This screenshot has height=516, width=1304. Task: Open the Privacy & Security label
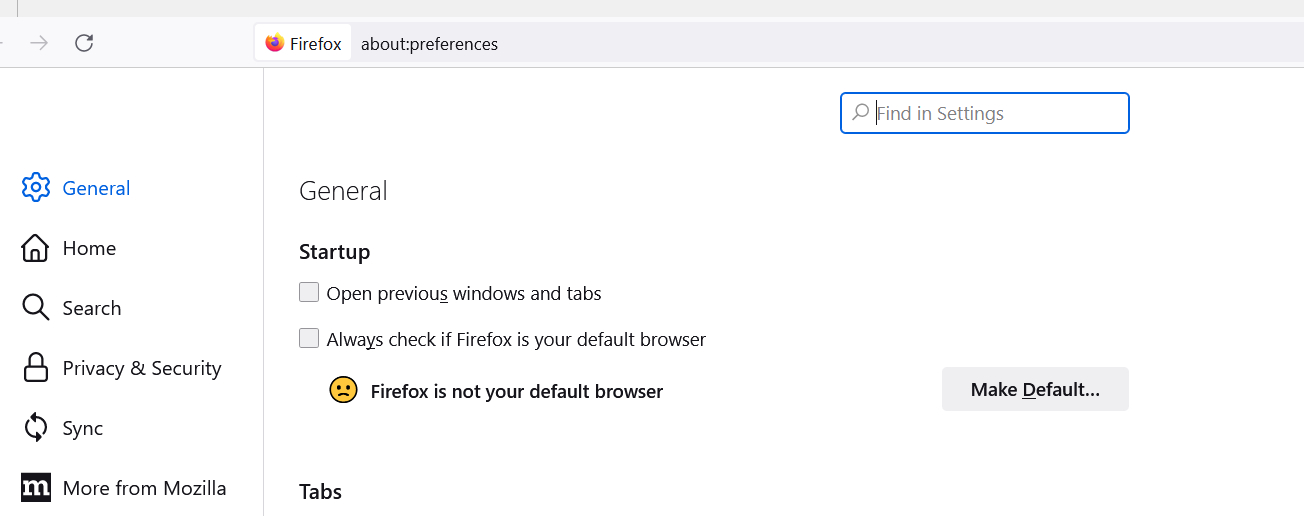click(142, 368)
